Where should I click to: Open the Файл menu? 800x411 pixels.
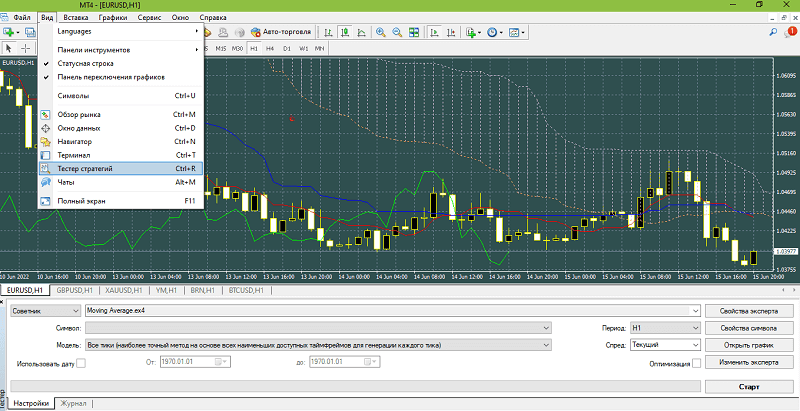point(22,17)
